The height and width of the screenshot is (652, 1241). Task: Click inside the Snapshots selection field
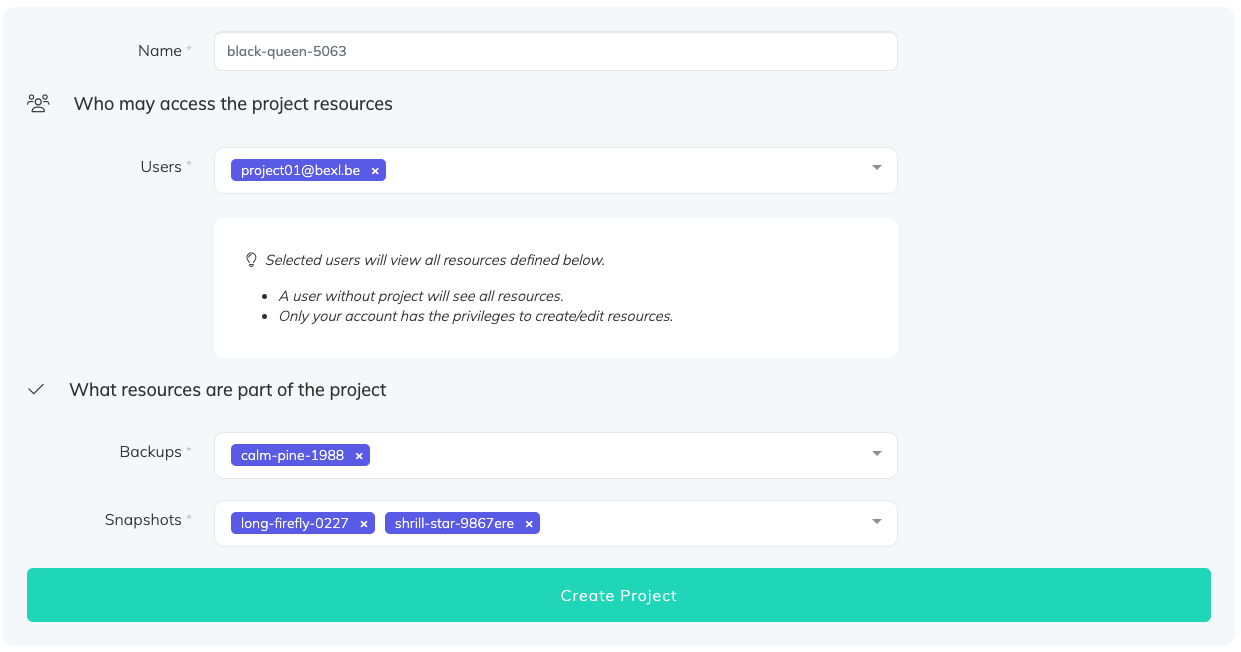pyautogui.click(x=700, y=524)
